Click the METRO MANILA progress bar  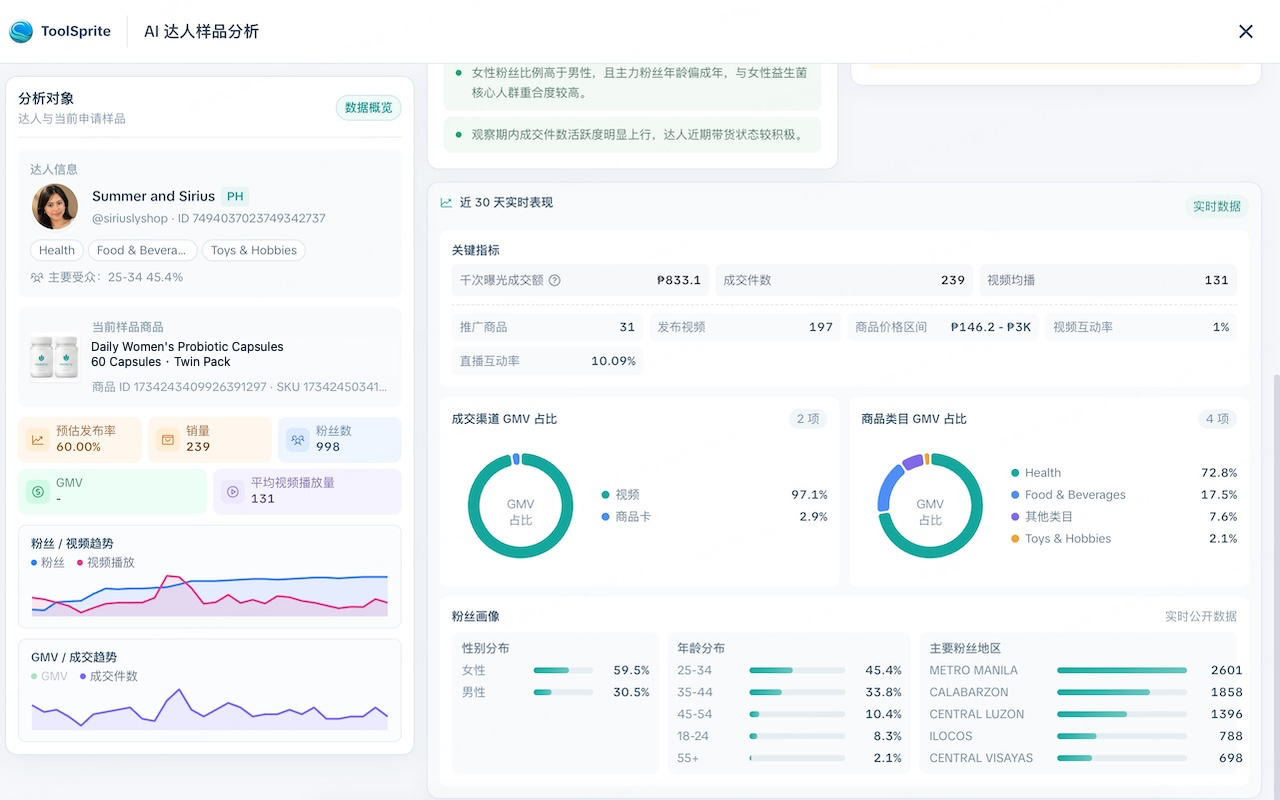[1122, 670]
